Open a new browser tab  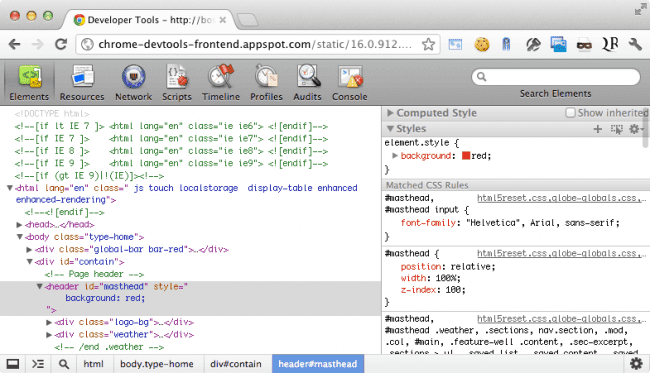(247, 20)
